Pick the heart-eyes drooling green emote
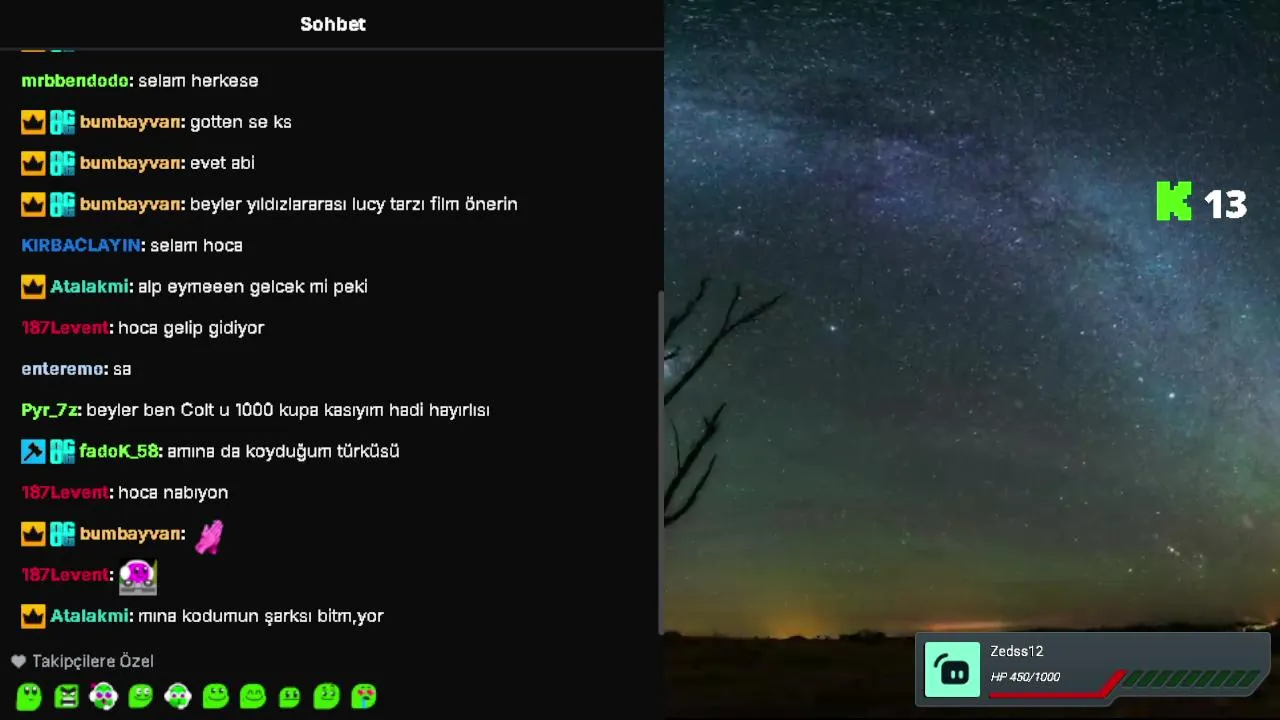The width and height of the screenshot is (1280, 720). tap(364, 696)
